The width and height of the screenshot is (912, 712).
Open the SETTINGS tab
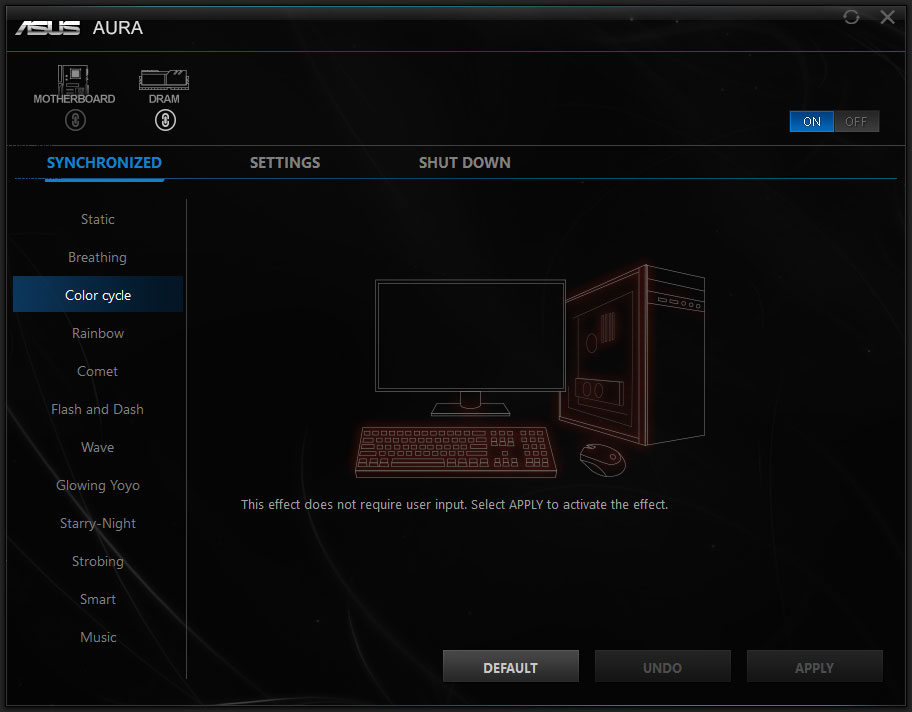[285, 162]
